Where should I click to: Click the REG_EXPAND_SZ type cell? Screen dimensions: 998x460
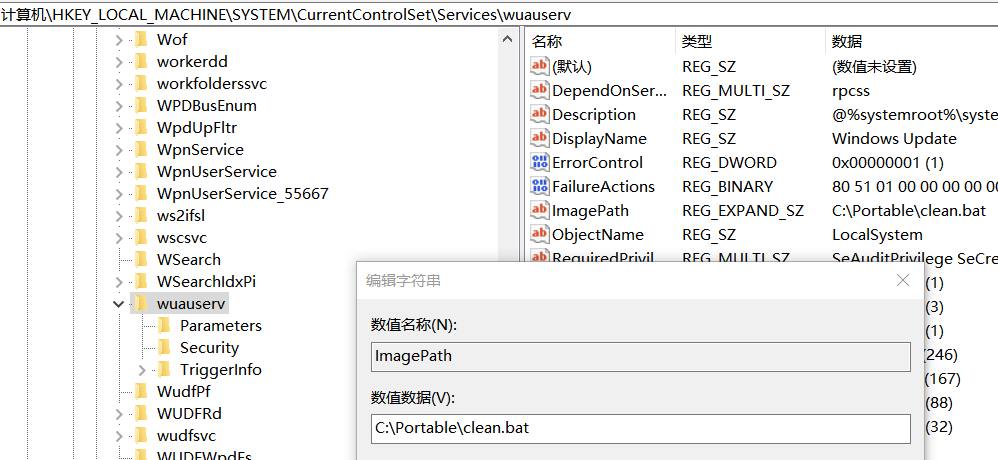[x=743, y=211]
